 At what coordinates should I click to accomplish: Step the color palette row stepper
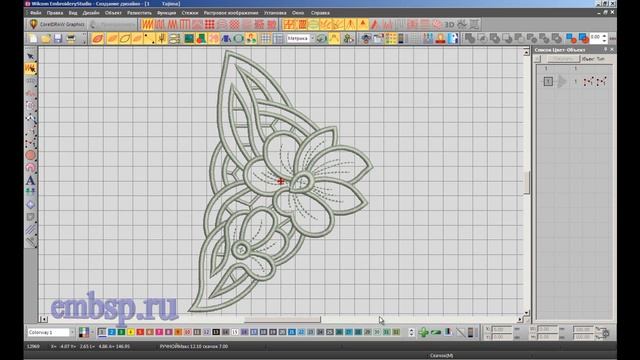[x=411, y=332]
